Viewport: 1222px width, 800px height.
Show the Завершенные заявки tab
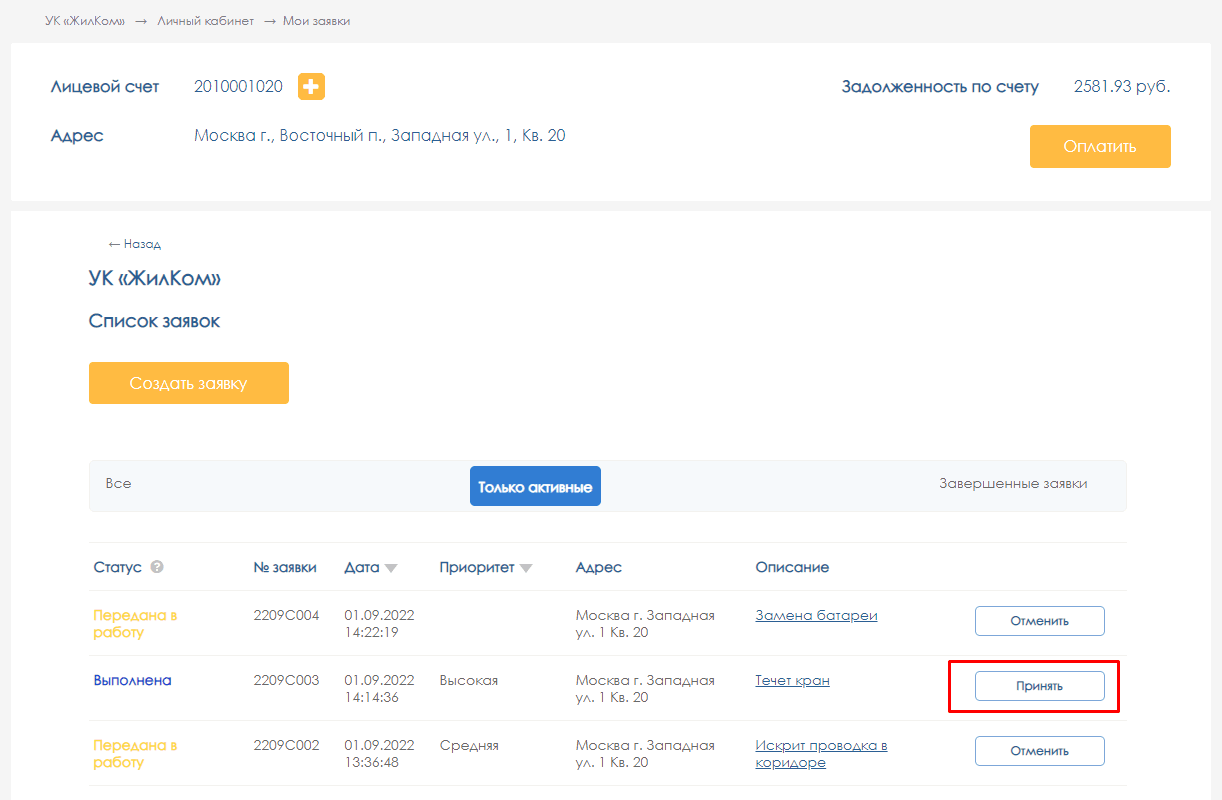pyautogui.click(x=1012, y=484)
